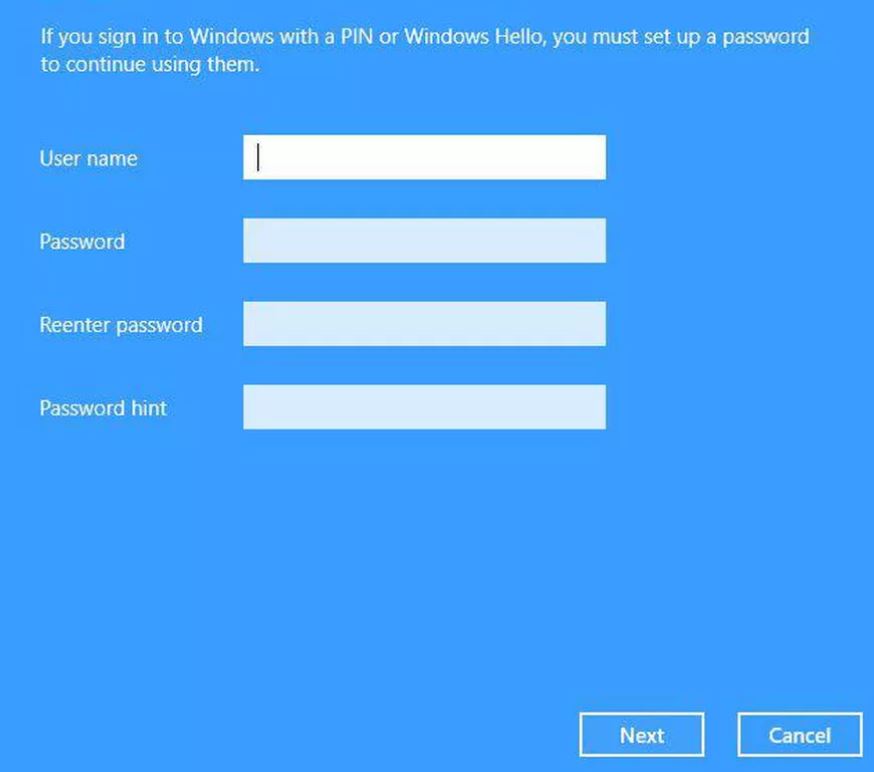Click the "Password" label text

pos(82,242)
